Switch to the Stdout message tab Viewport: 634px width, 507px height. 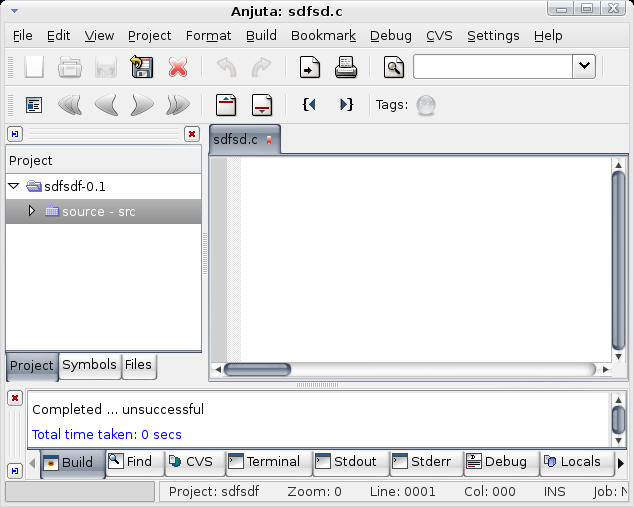351,463
